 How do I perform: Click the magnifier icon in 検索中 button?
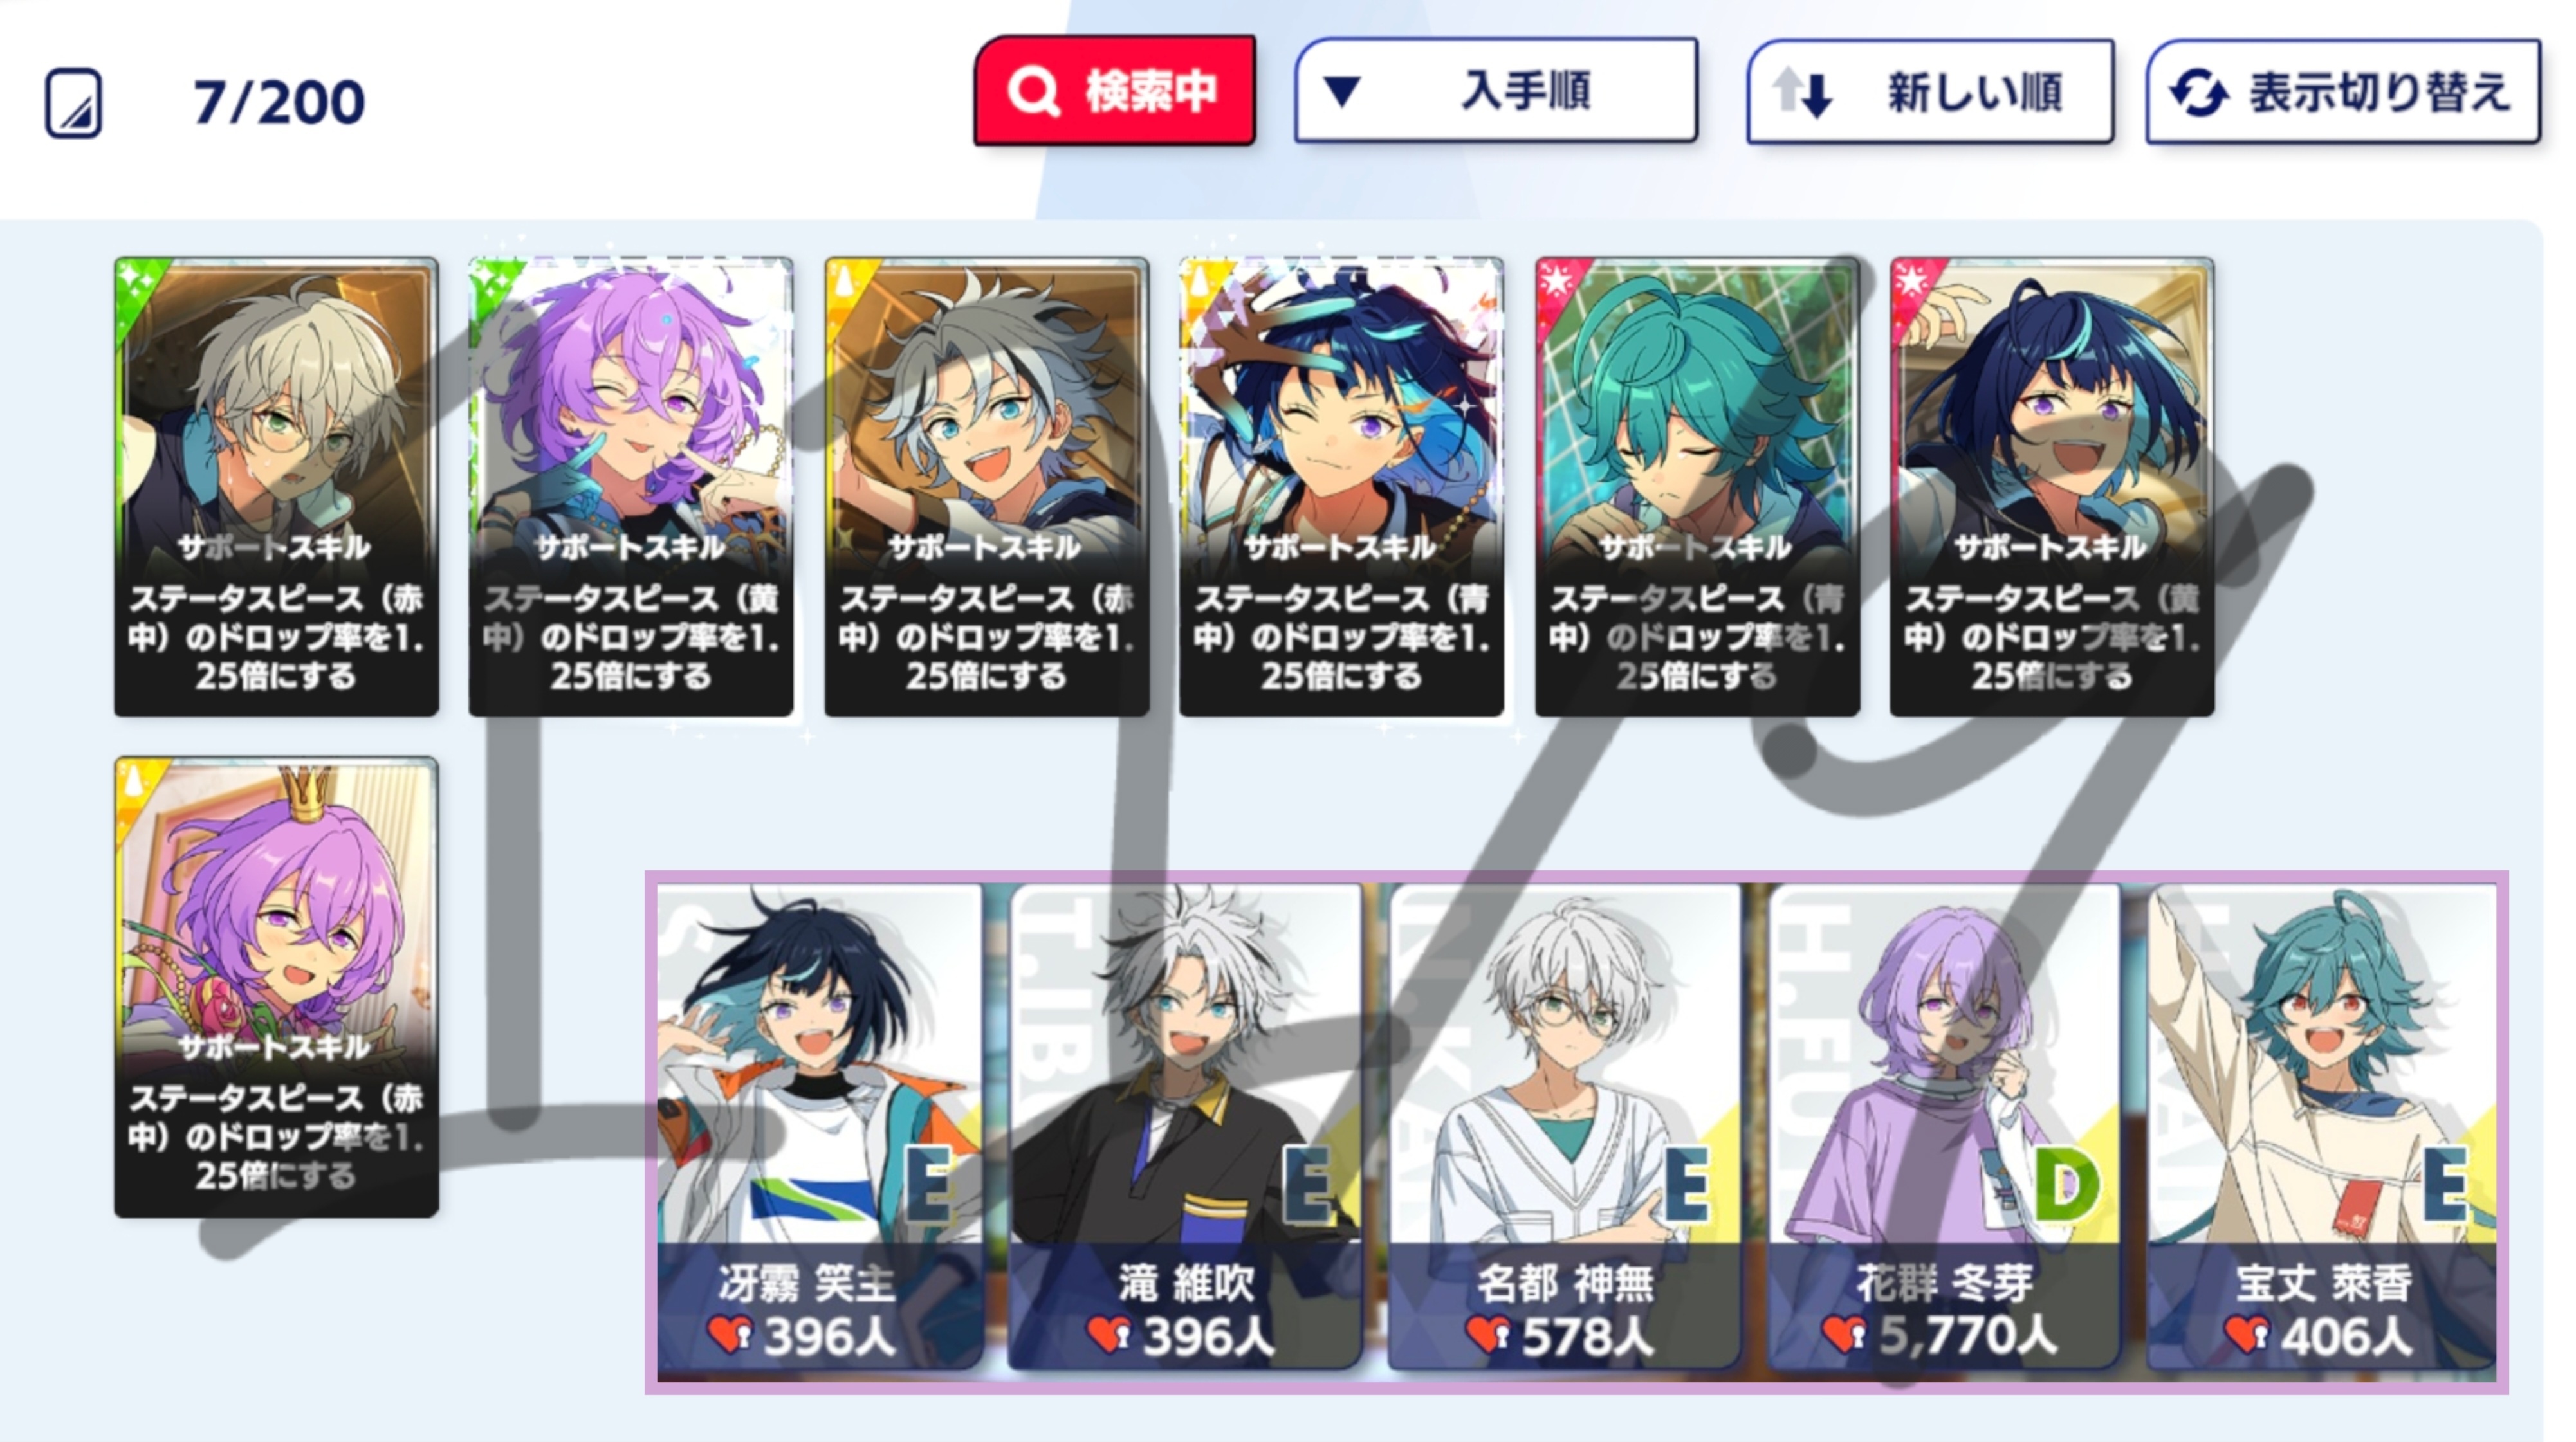pos(1033,92)
